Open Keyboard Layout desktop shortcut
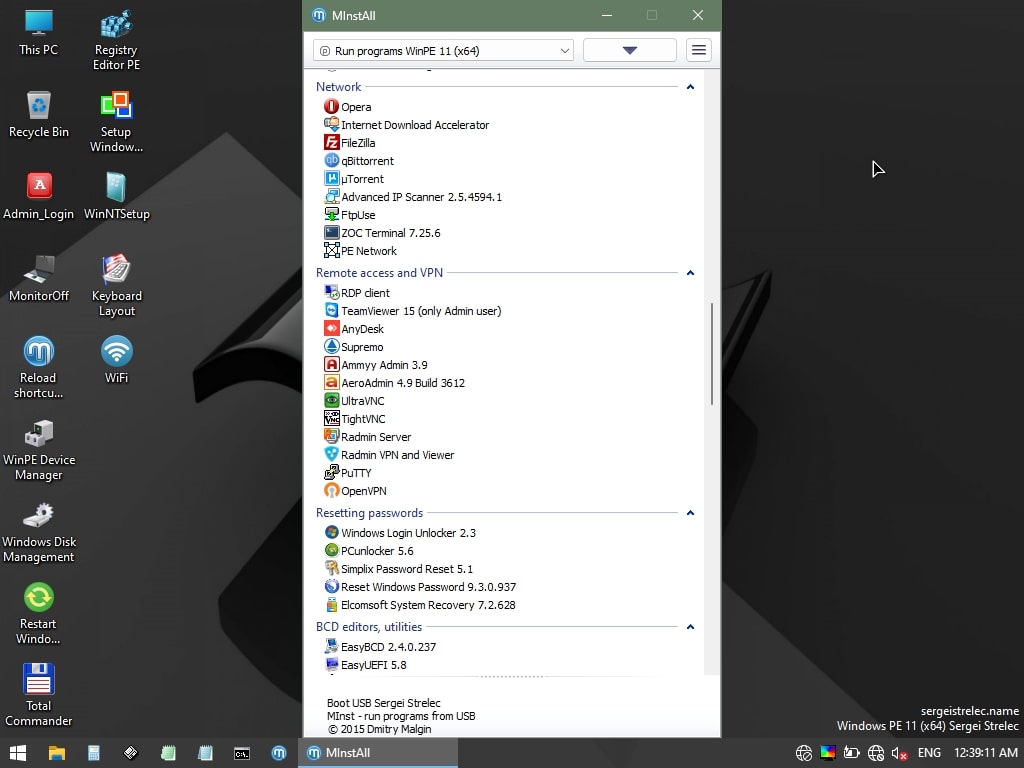The height and width of the screenshot is (768, 1024). [116, 286]
